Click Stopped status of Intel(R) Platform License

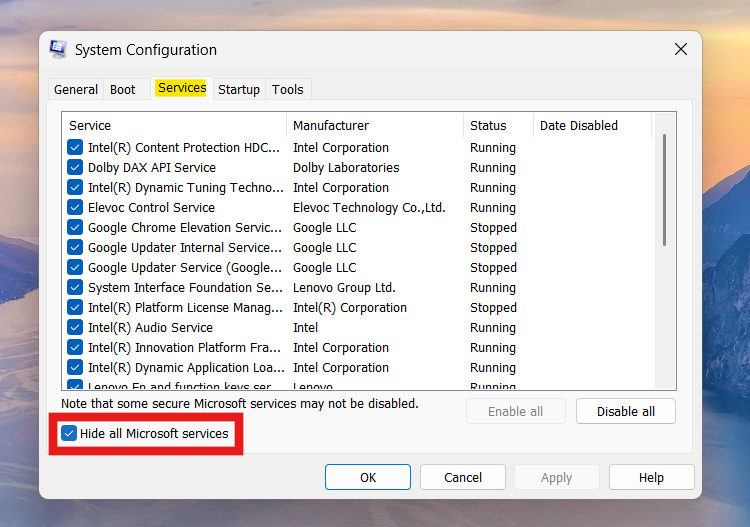[x=493, y=307]
